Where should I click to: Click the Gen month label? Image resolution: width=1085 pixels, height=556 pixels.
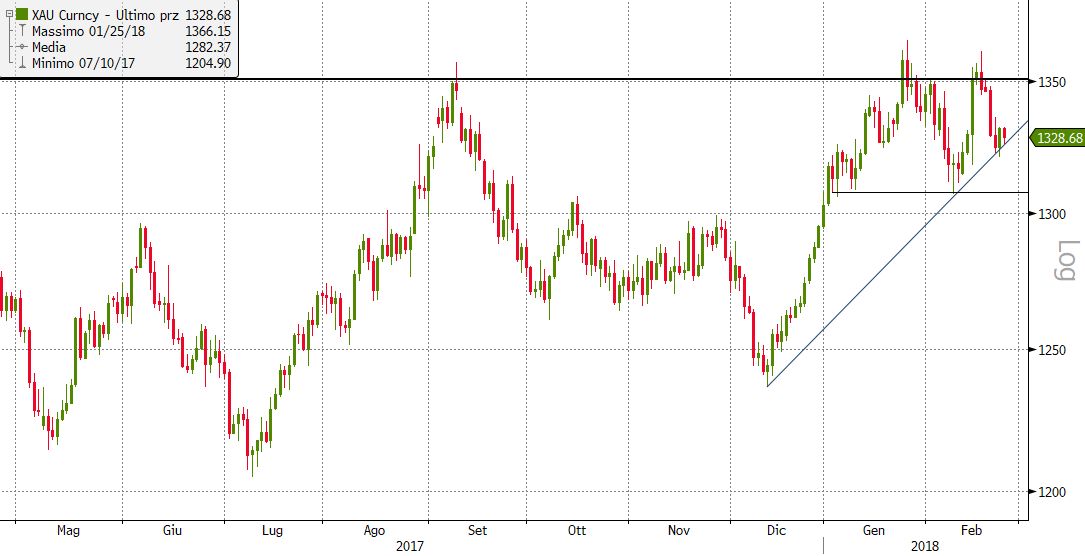874,530
